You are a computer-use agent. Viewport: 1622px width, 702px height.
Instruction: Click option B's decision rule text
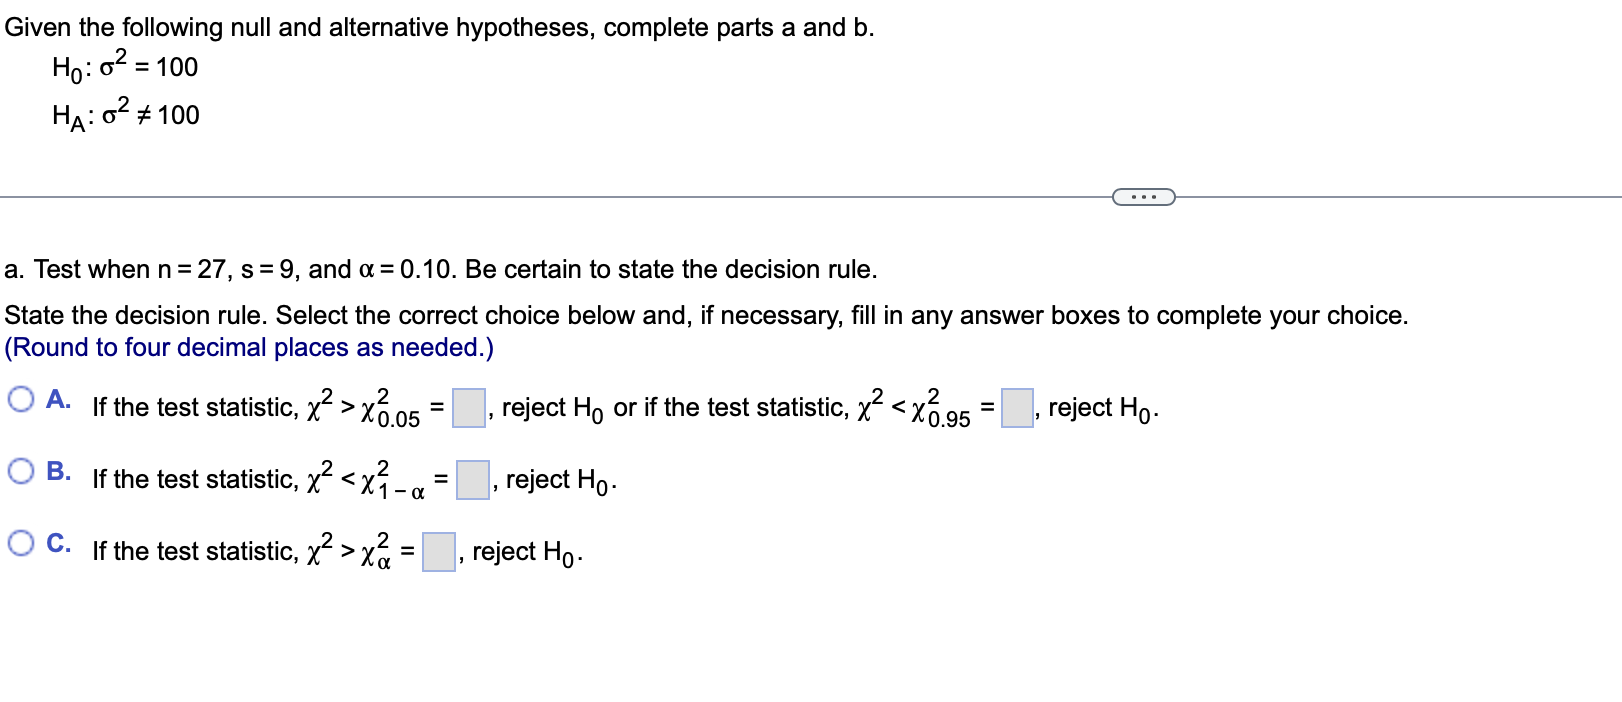click(x=355, y=480)
